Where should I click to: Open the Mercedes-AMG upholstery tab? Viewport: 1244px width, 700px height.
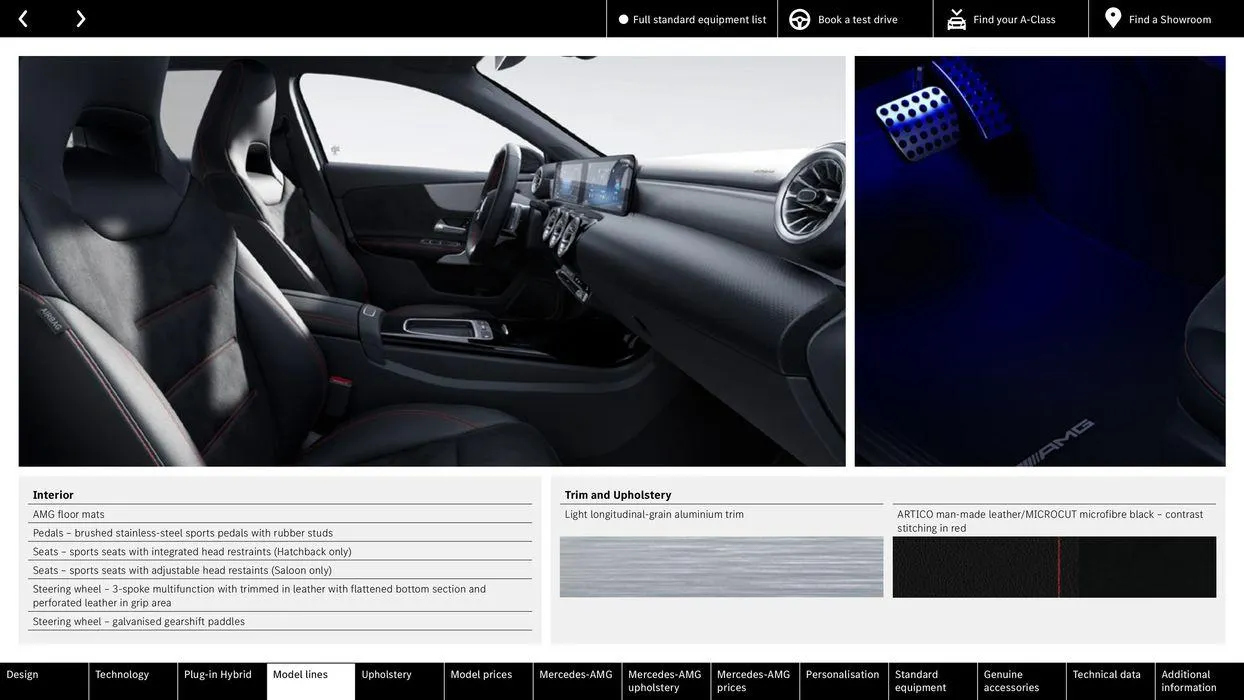pos(665,681)
